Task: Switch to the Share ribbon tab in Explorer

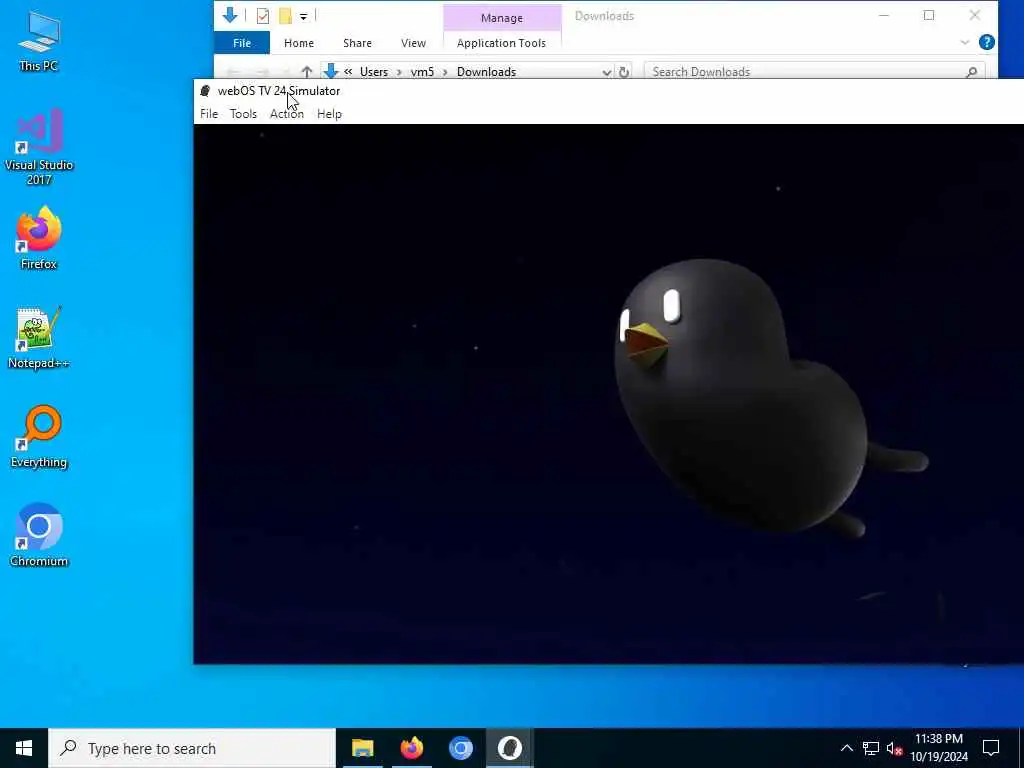Action: [x=357, y=43]
